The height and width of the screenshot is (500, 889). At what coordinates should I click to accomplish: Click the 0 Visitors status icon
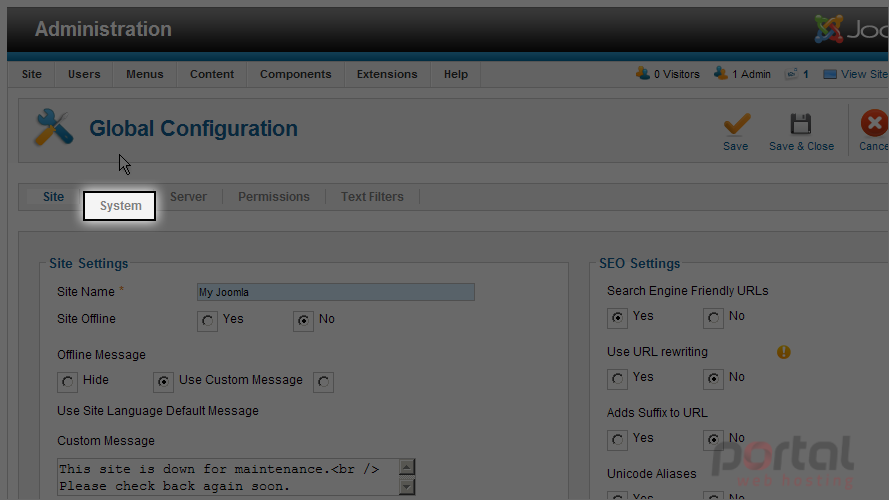pyautogui.click(x=642, y=74)
